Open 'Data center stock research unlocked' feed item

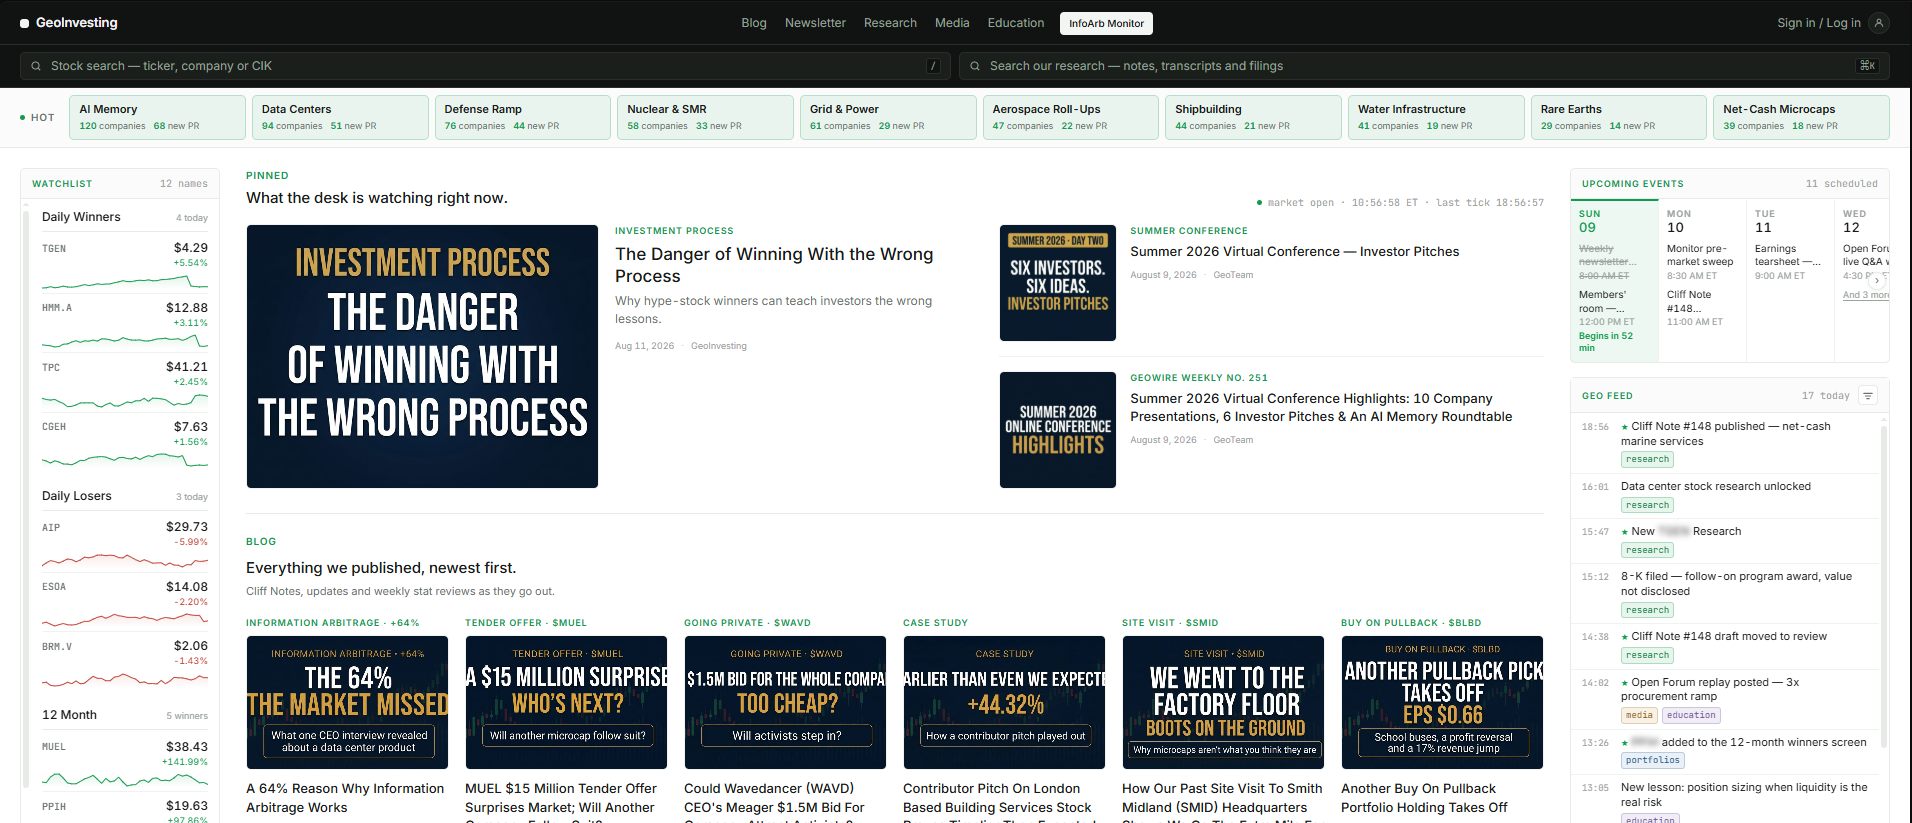(1726, 496)
